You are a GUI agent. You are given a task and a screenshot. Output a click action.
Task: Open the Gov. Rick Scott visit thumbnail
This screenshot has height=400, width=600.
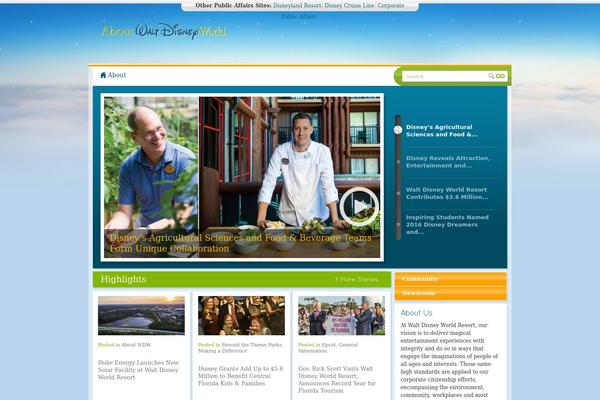(x=342, y=315)
